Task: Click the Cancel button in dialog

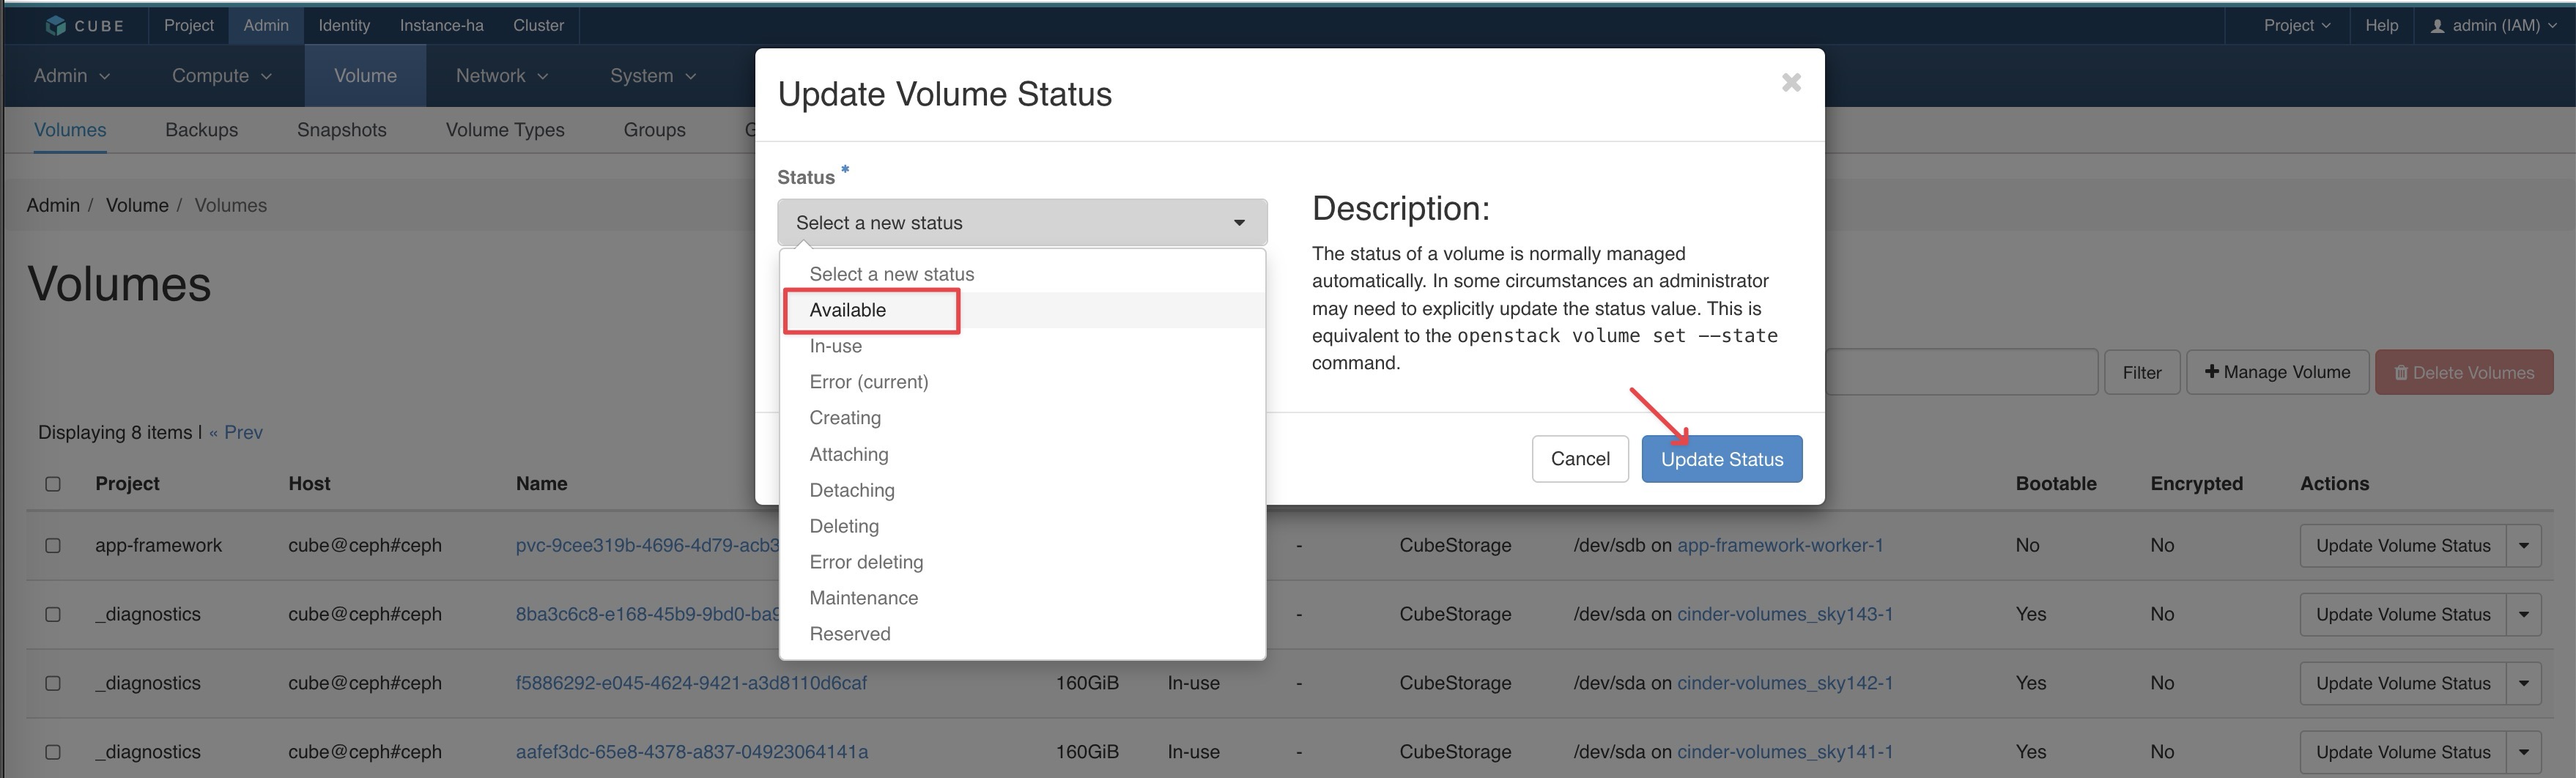Action: 1580,459
